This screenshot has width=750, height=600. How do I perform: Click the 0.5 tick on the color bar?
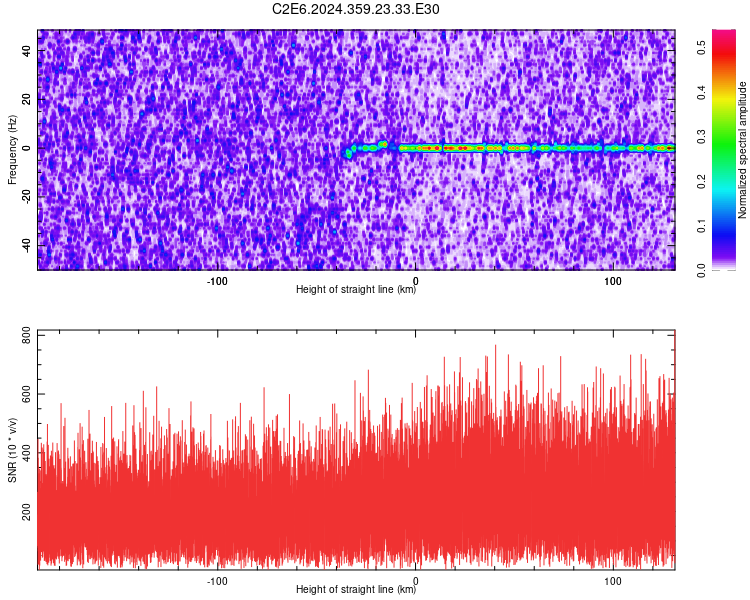click(x=701, y=47)
